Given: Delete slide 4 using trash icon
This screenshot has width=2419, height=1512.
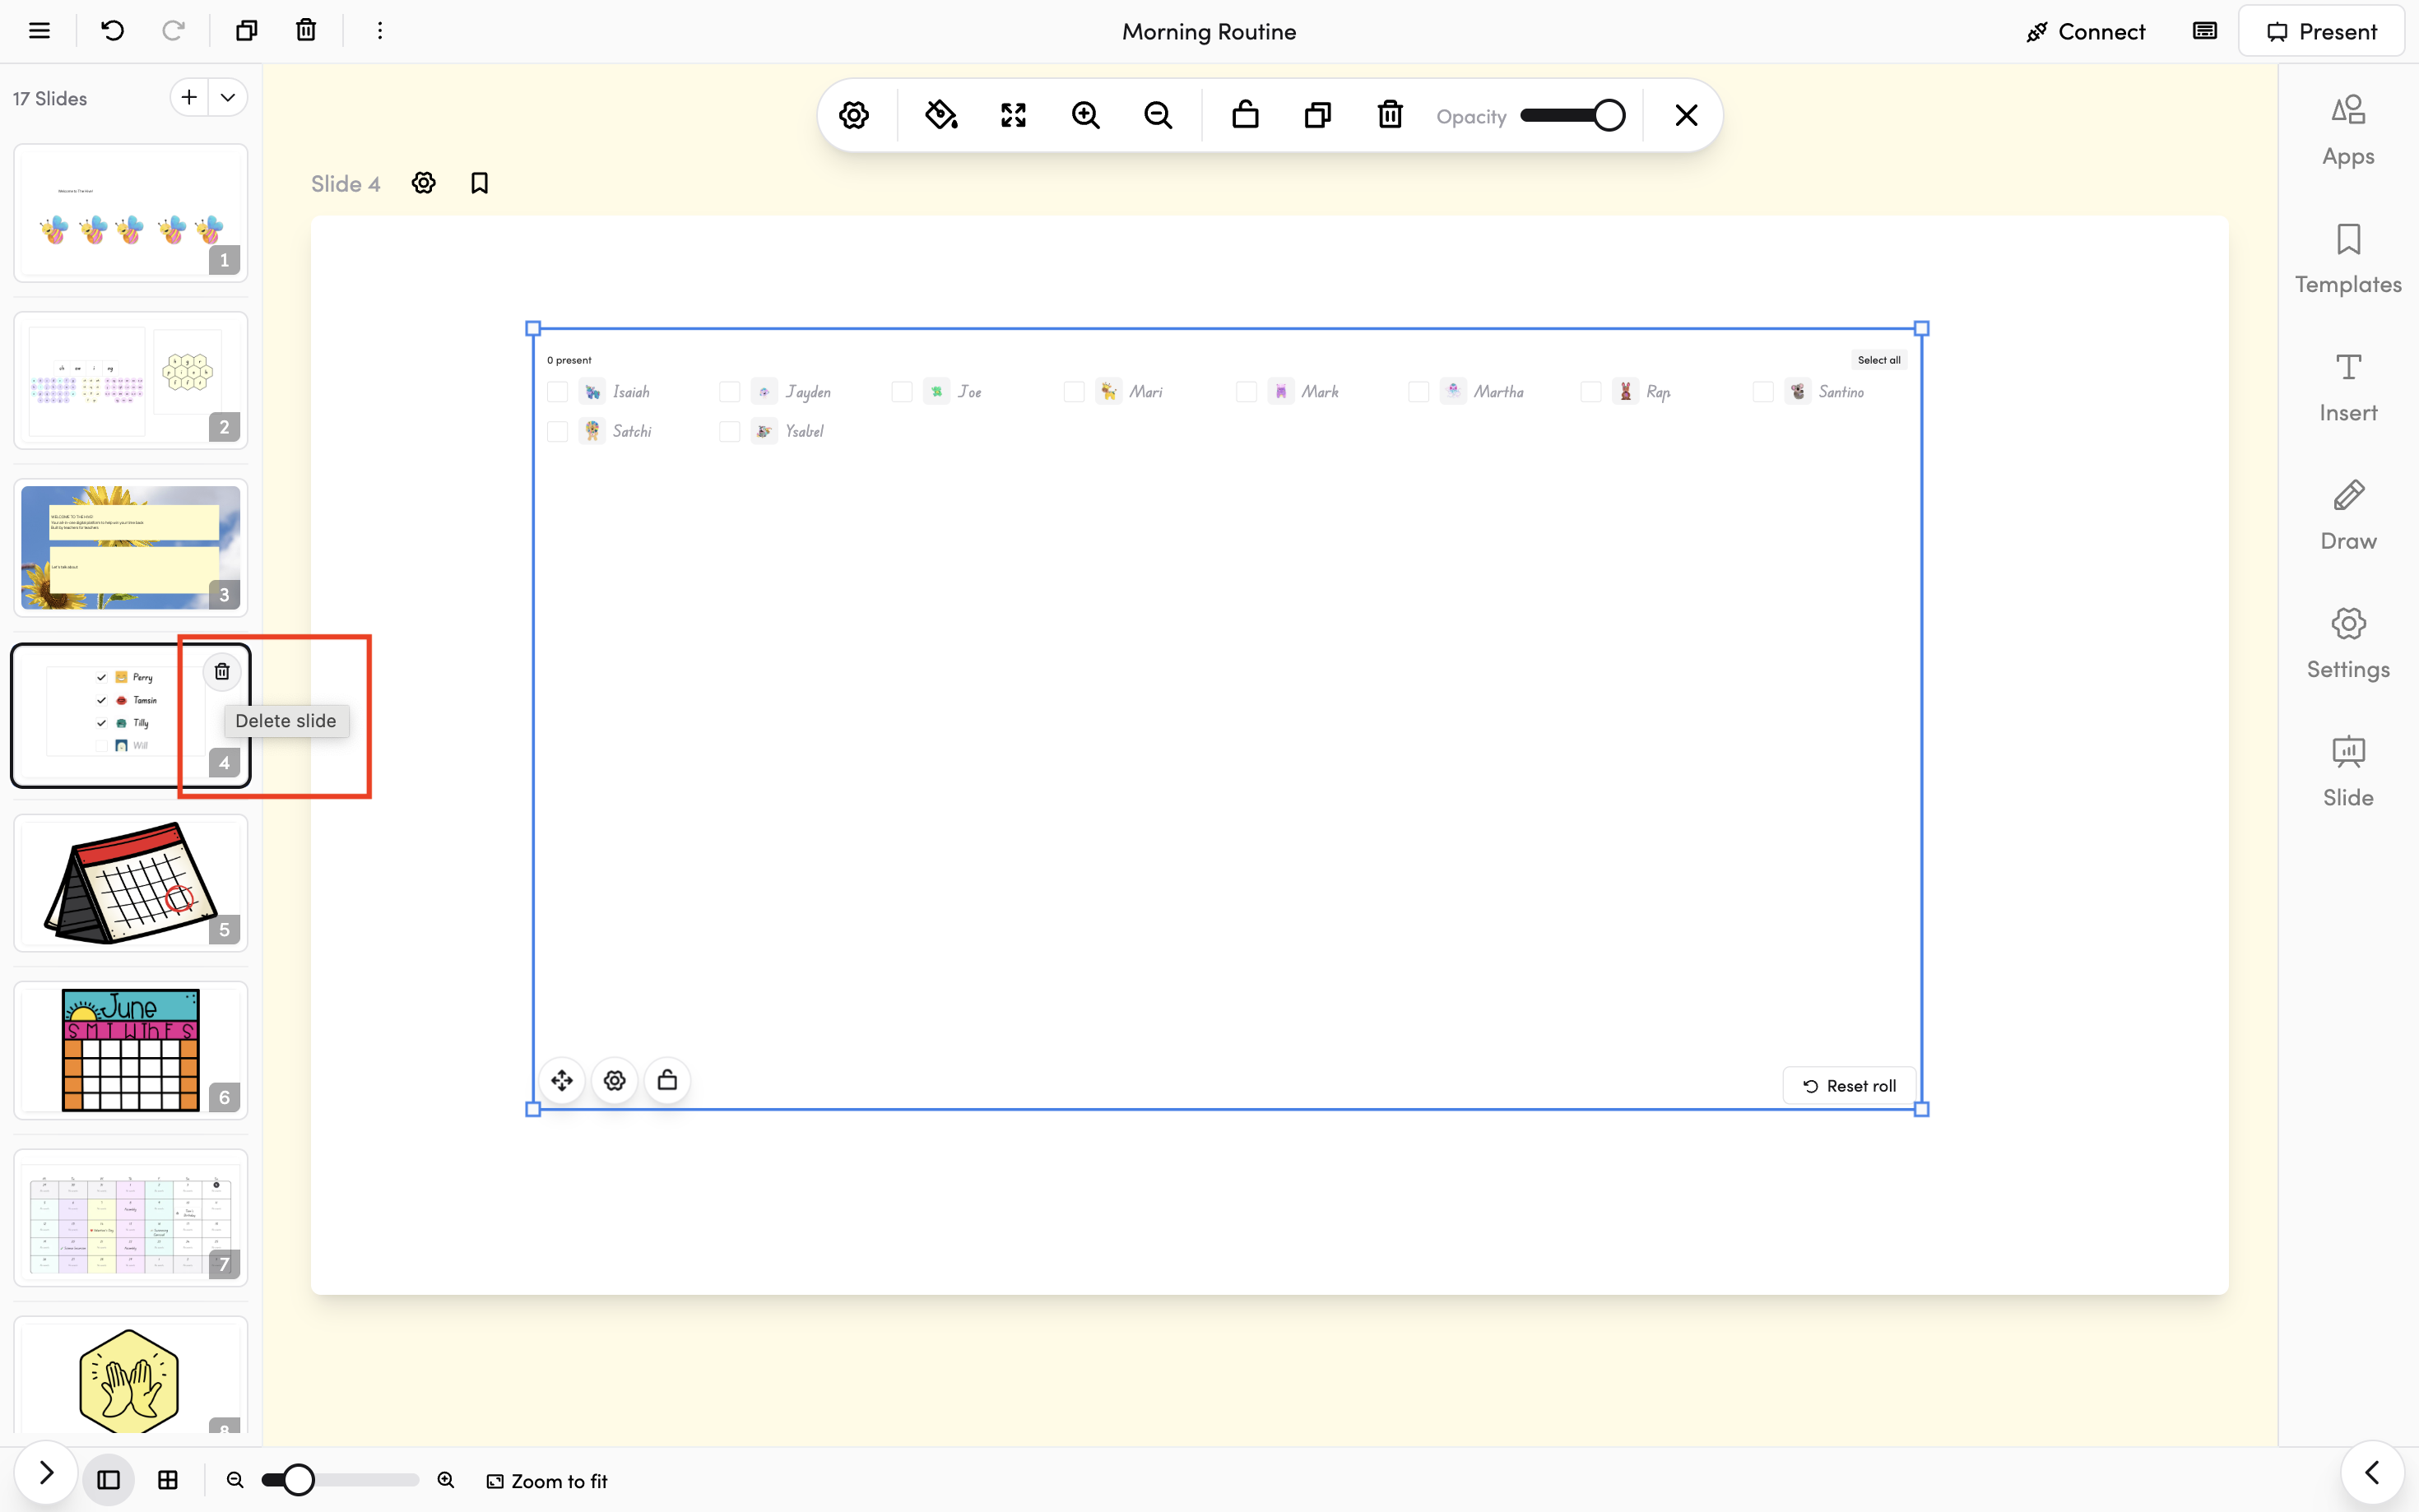Looking at the screenshot, I should pyautogui.click(x=222, y=671).
